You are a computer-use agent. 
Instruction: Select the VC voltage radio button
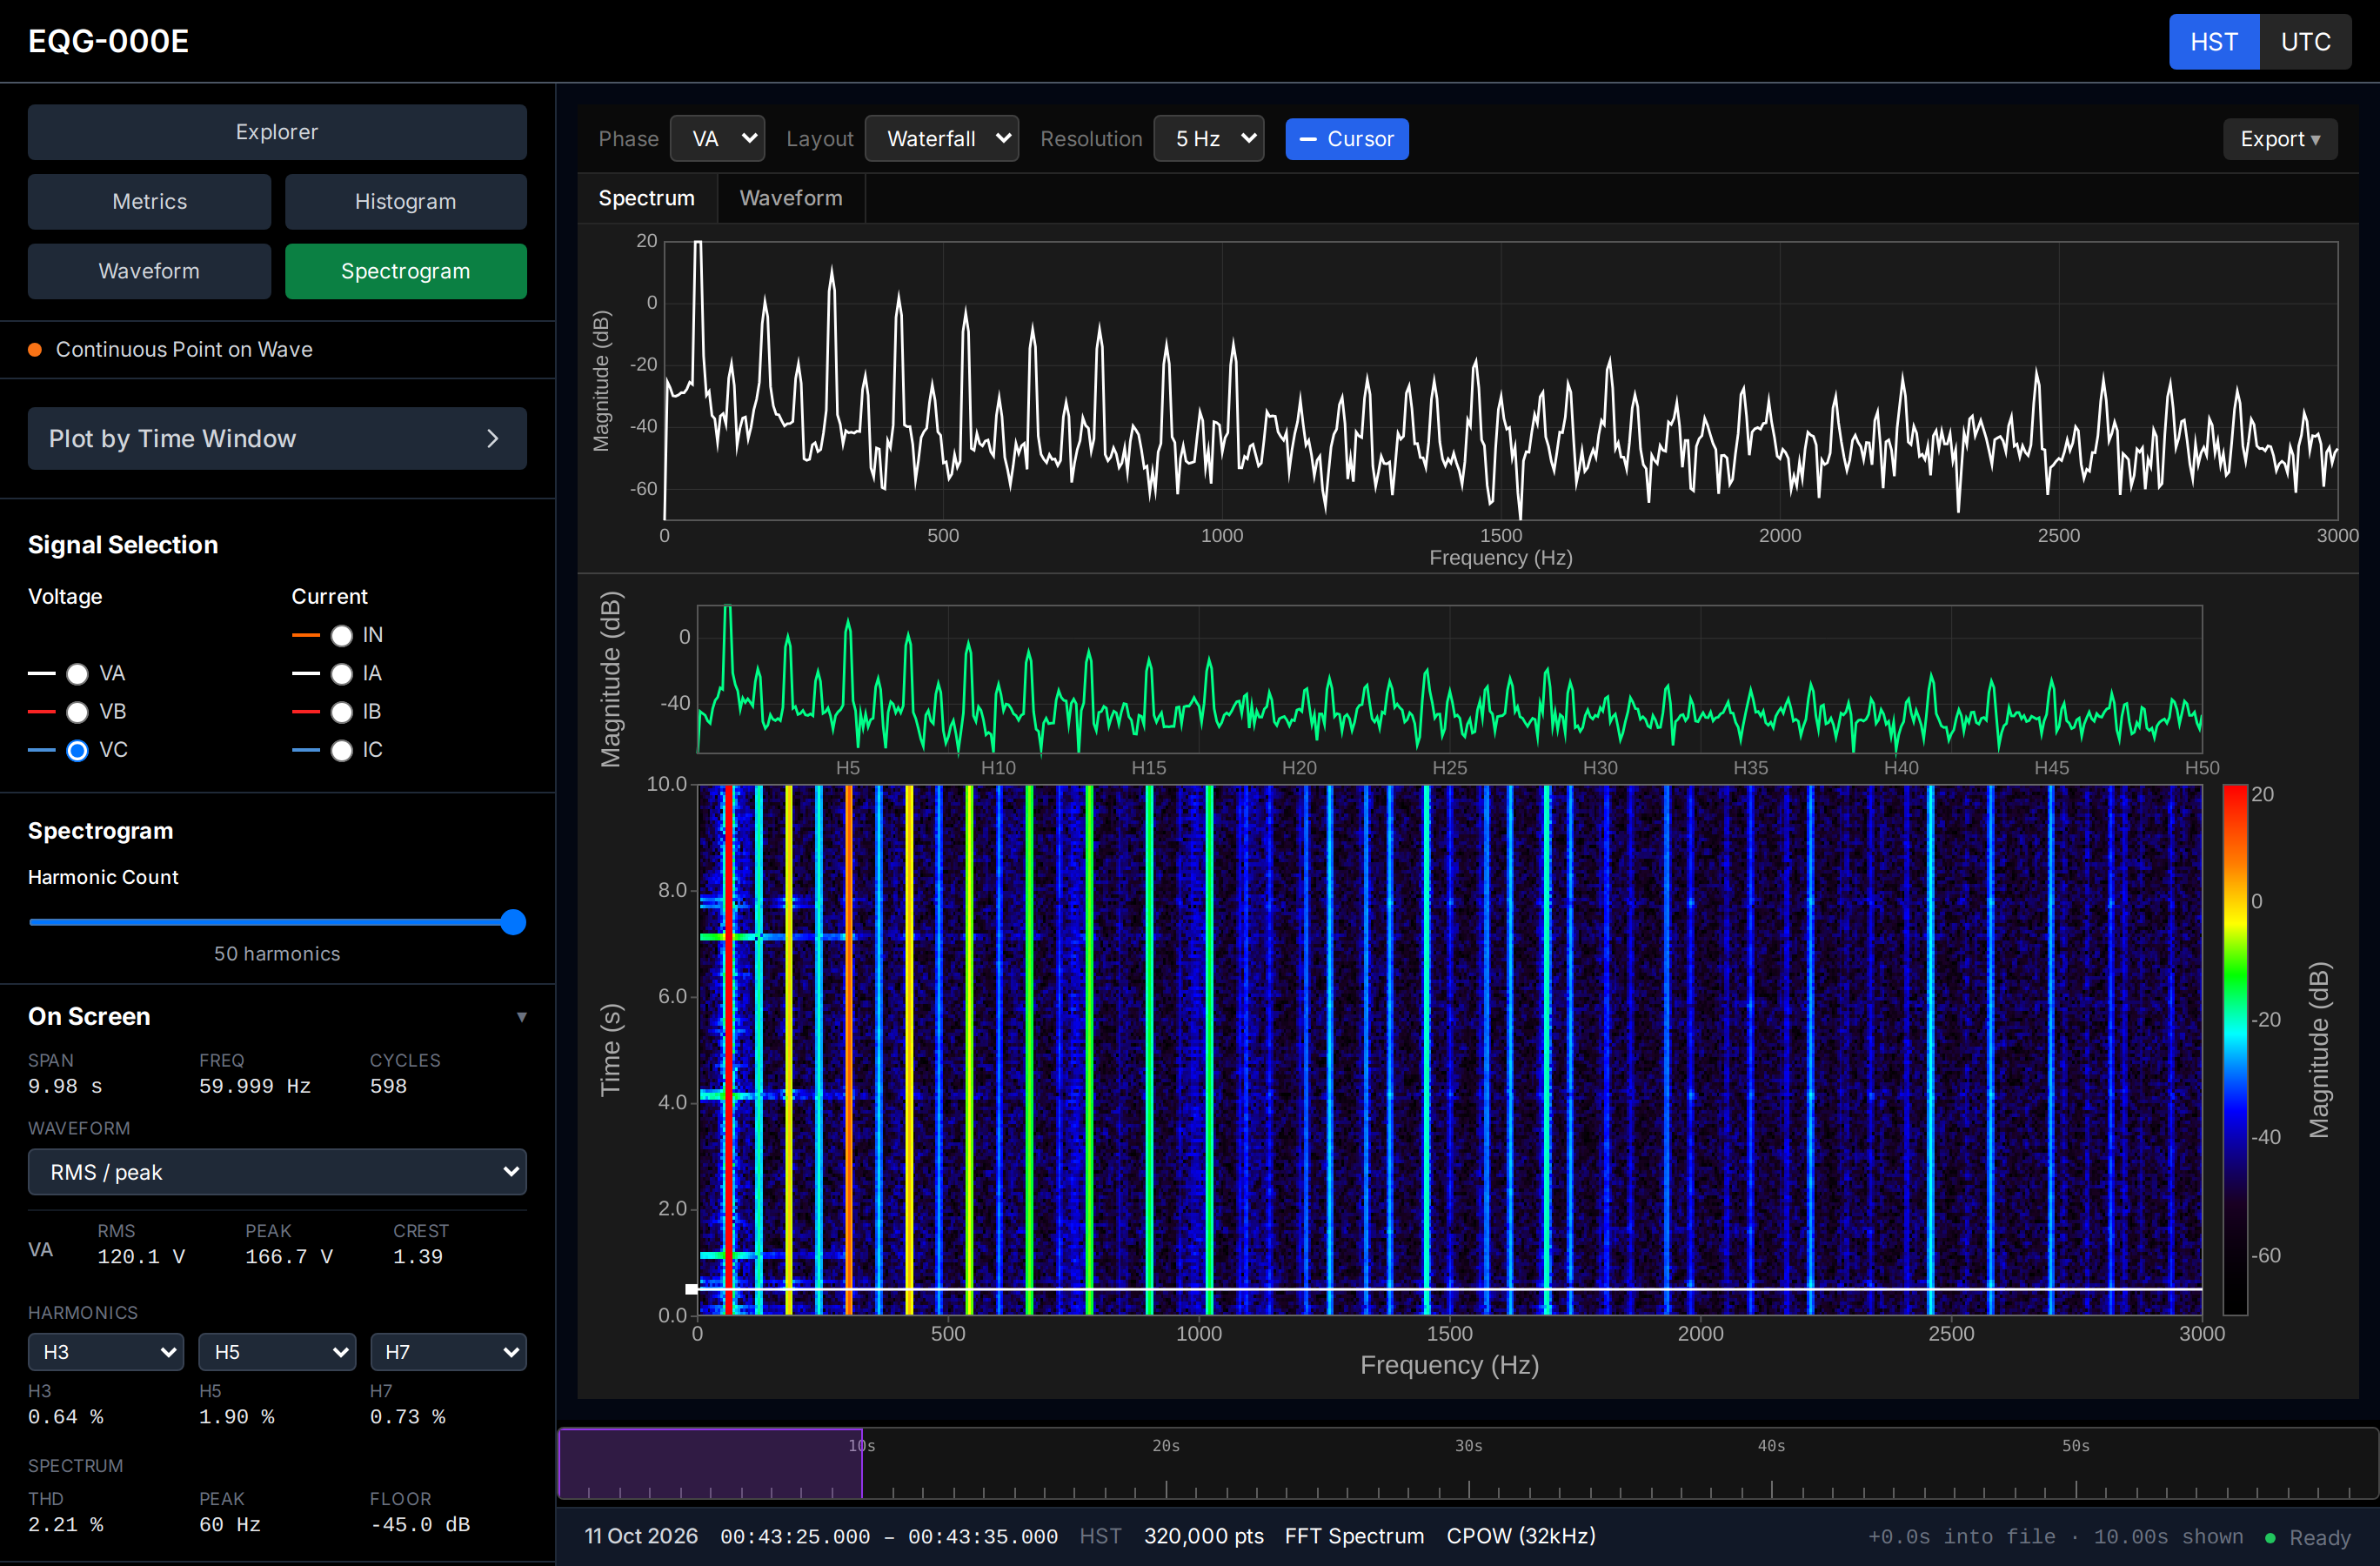coord(77,750)
